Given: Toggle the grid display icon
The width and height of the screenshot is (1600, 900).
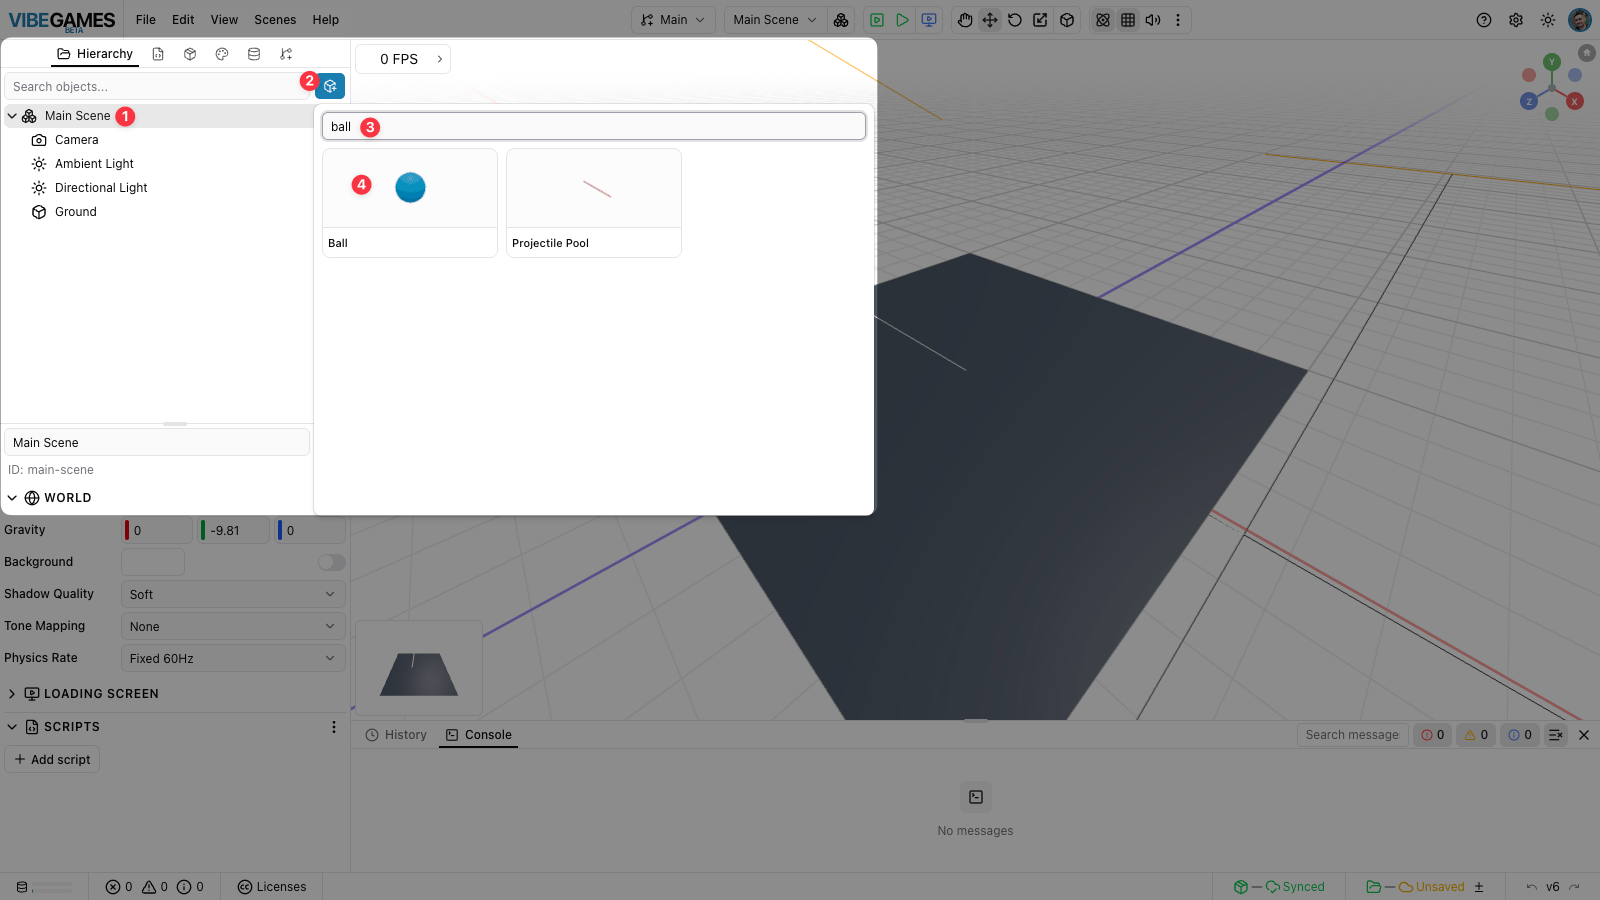Looking at the screenshot, I should (x=1128, y=20).
